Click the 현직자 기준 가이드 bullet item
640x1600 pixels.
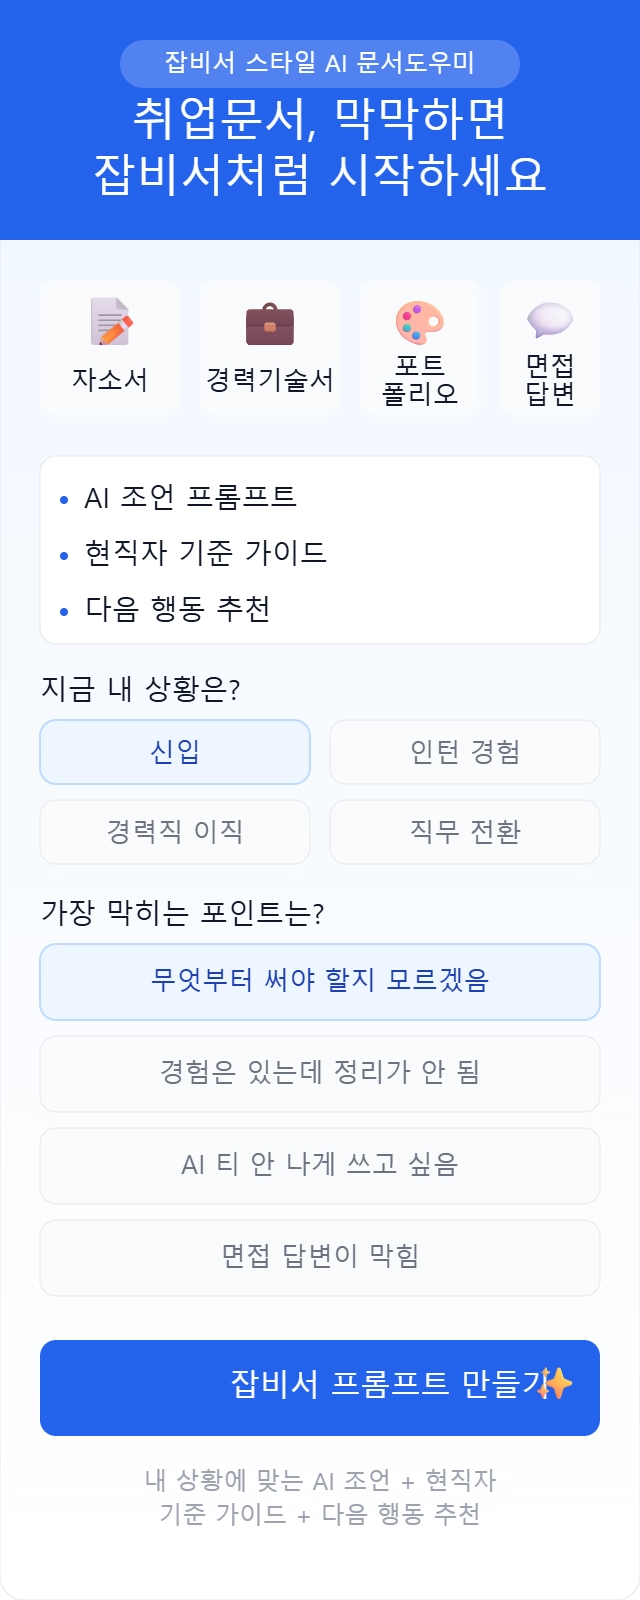205,553
